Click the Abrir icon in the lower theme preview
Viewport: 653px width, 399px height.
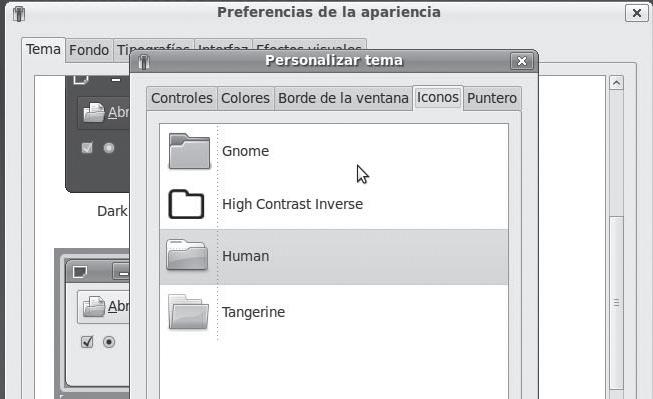(94, 306)
